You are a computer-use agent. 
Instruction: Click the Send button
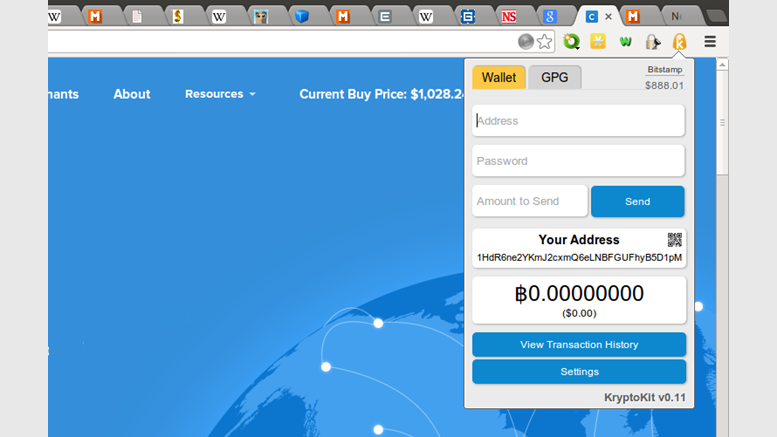point(637,202)
